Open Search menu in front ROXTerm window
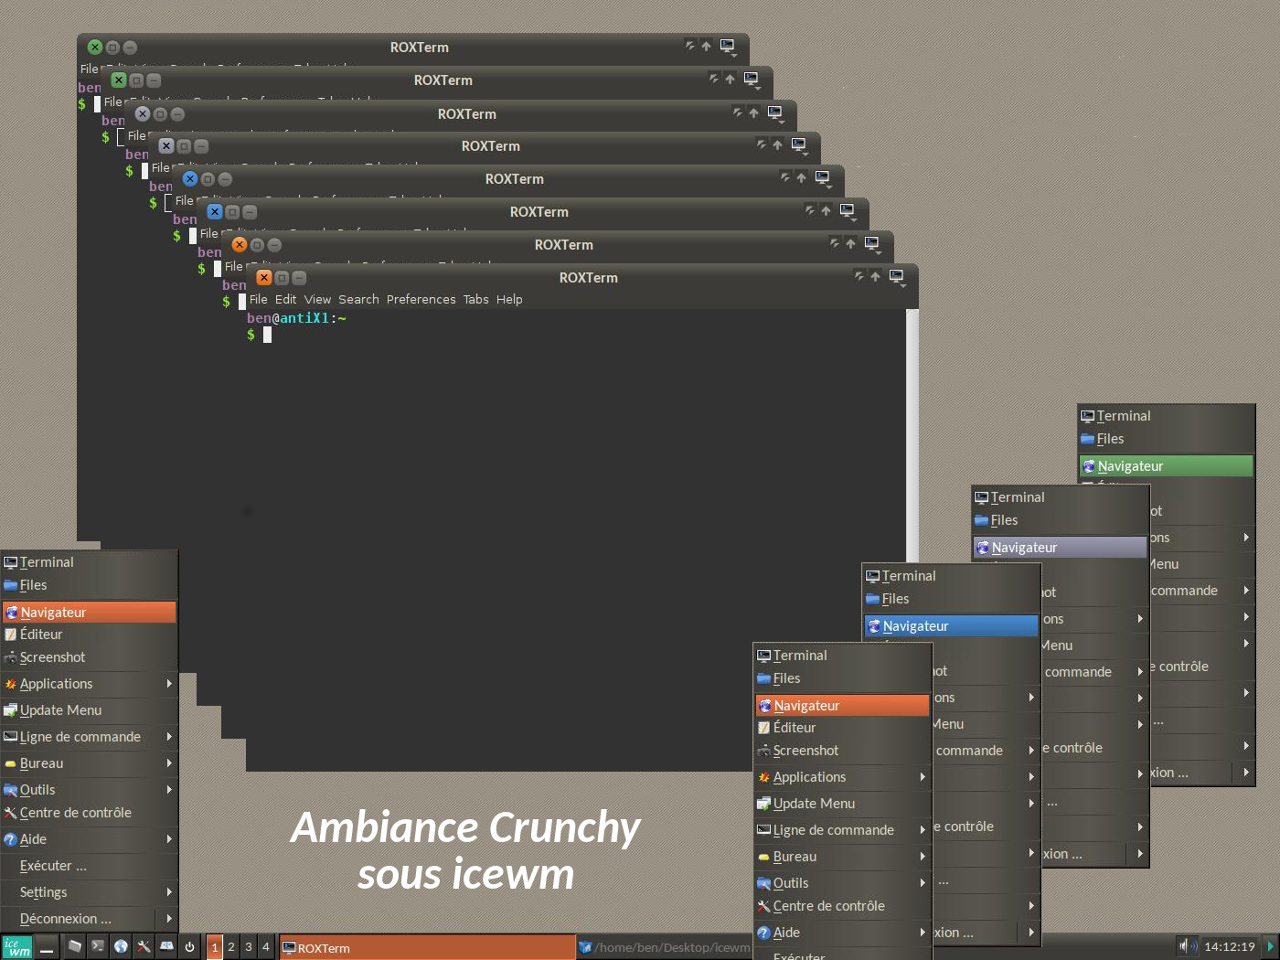The height and width of the screenshot is (960, 1280). 359,299
